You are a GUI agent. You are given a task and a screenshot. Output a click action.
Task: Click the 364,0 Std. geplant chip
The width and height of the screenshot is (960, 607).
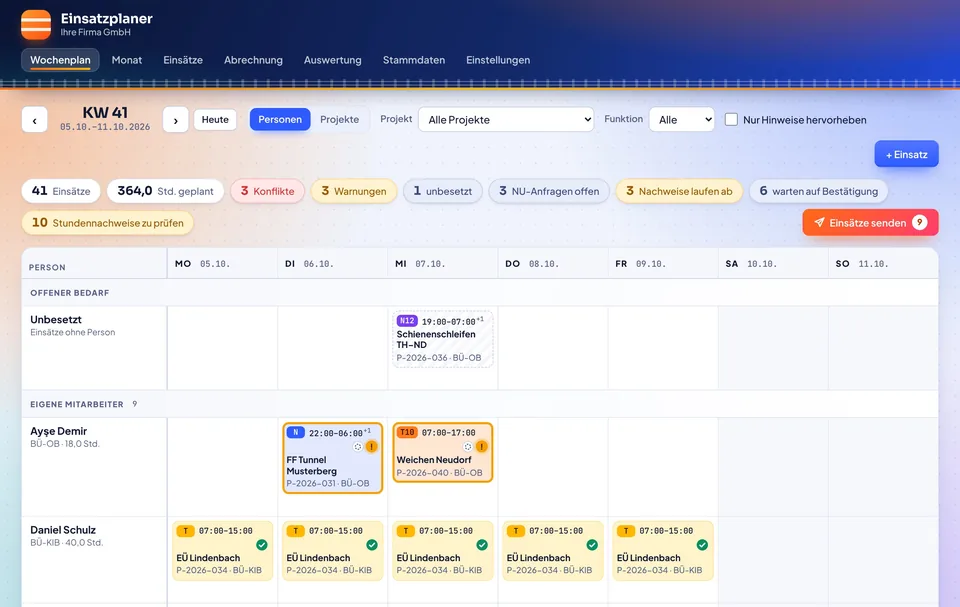(x=165, y=191)
